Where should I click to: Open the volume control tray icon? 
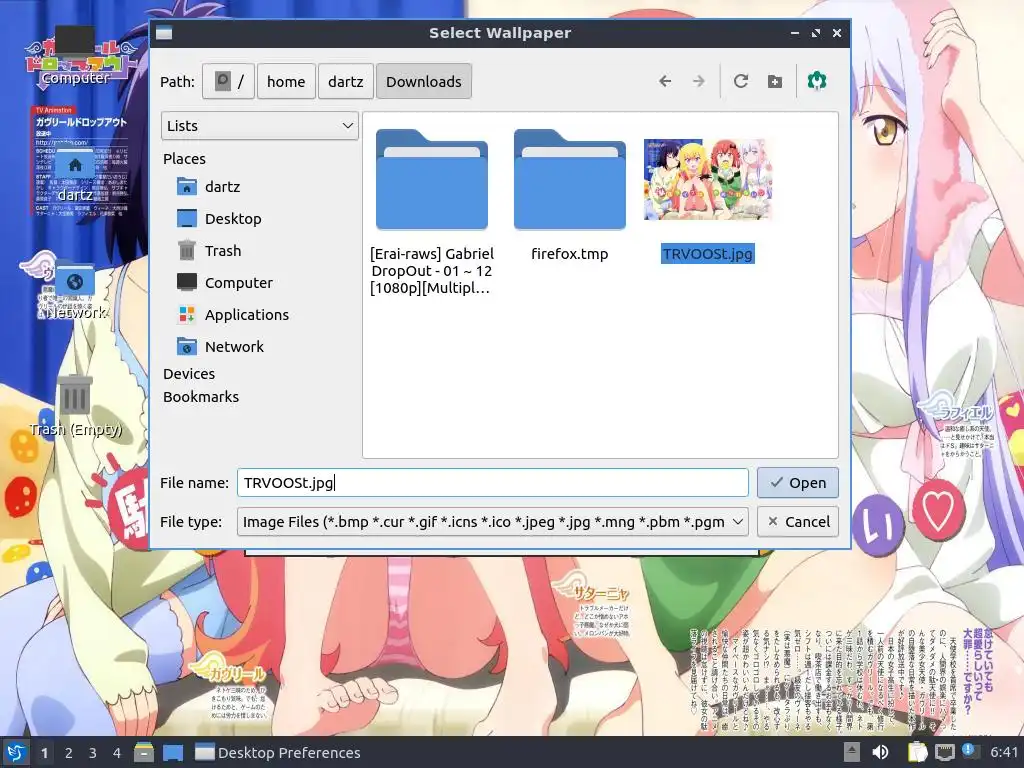point(880,752)
